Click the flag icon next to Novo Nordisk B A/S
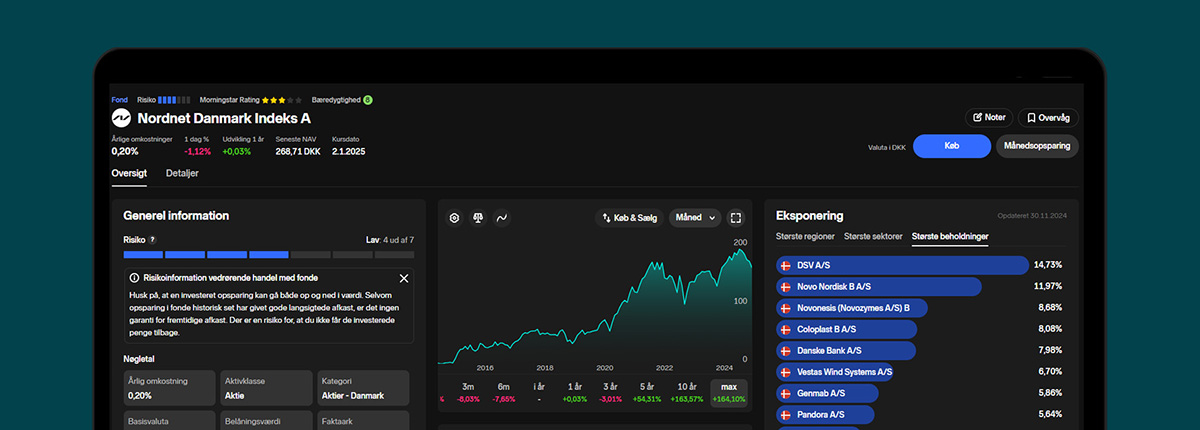This screenshot has height=430, width=1200. point(785,286)
